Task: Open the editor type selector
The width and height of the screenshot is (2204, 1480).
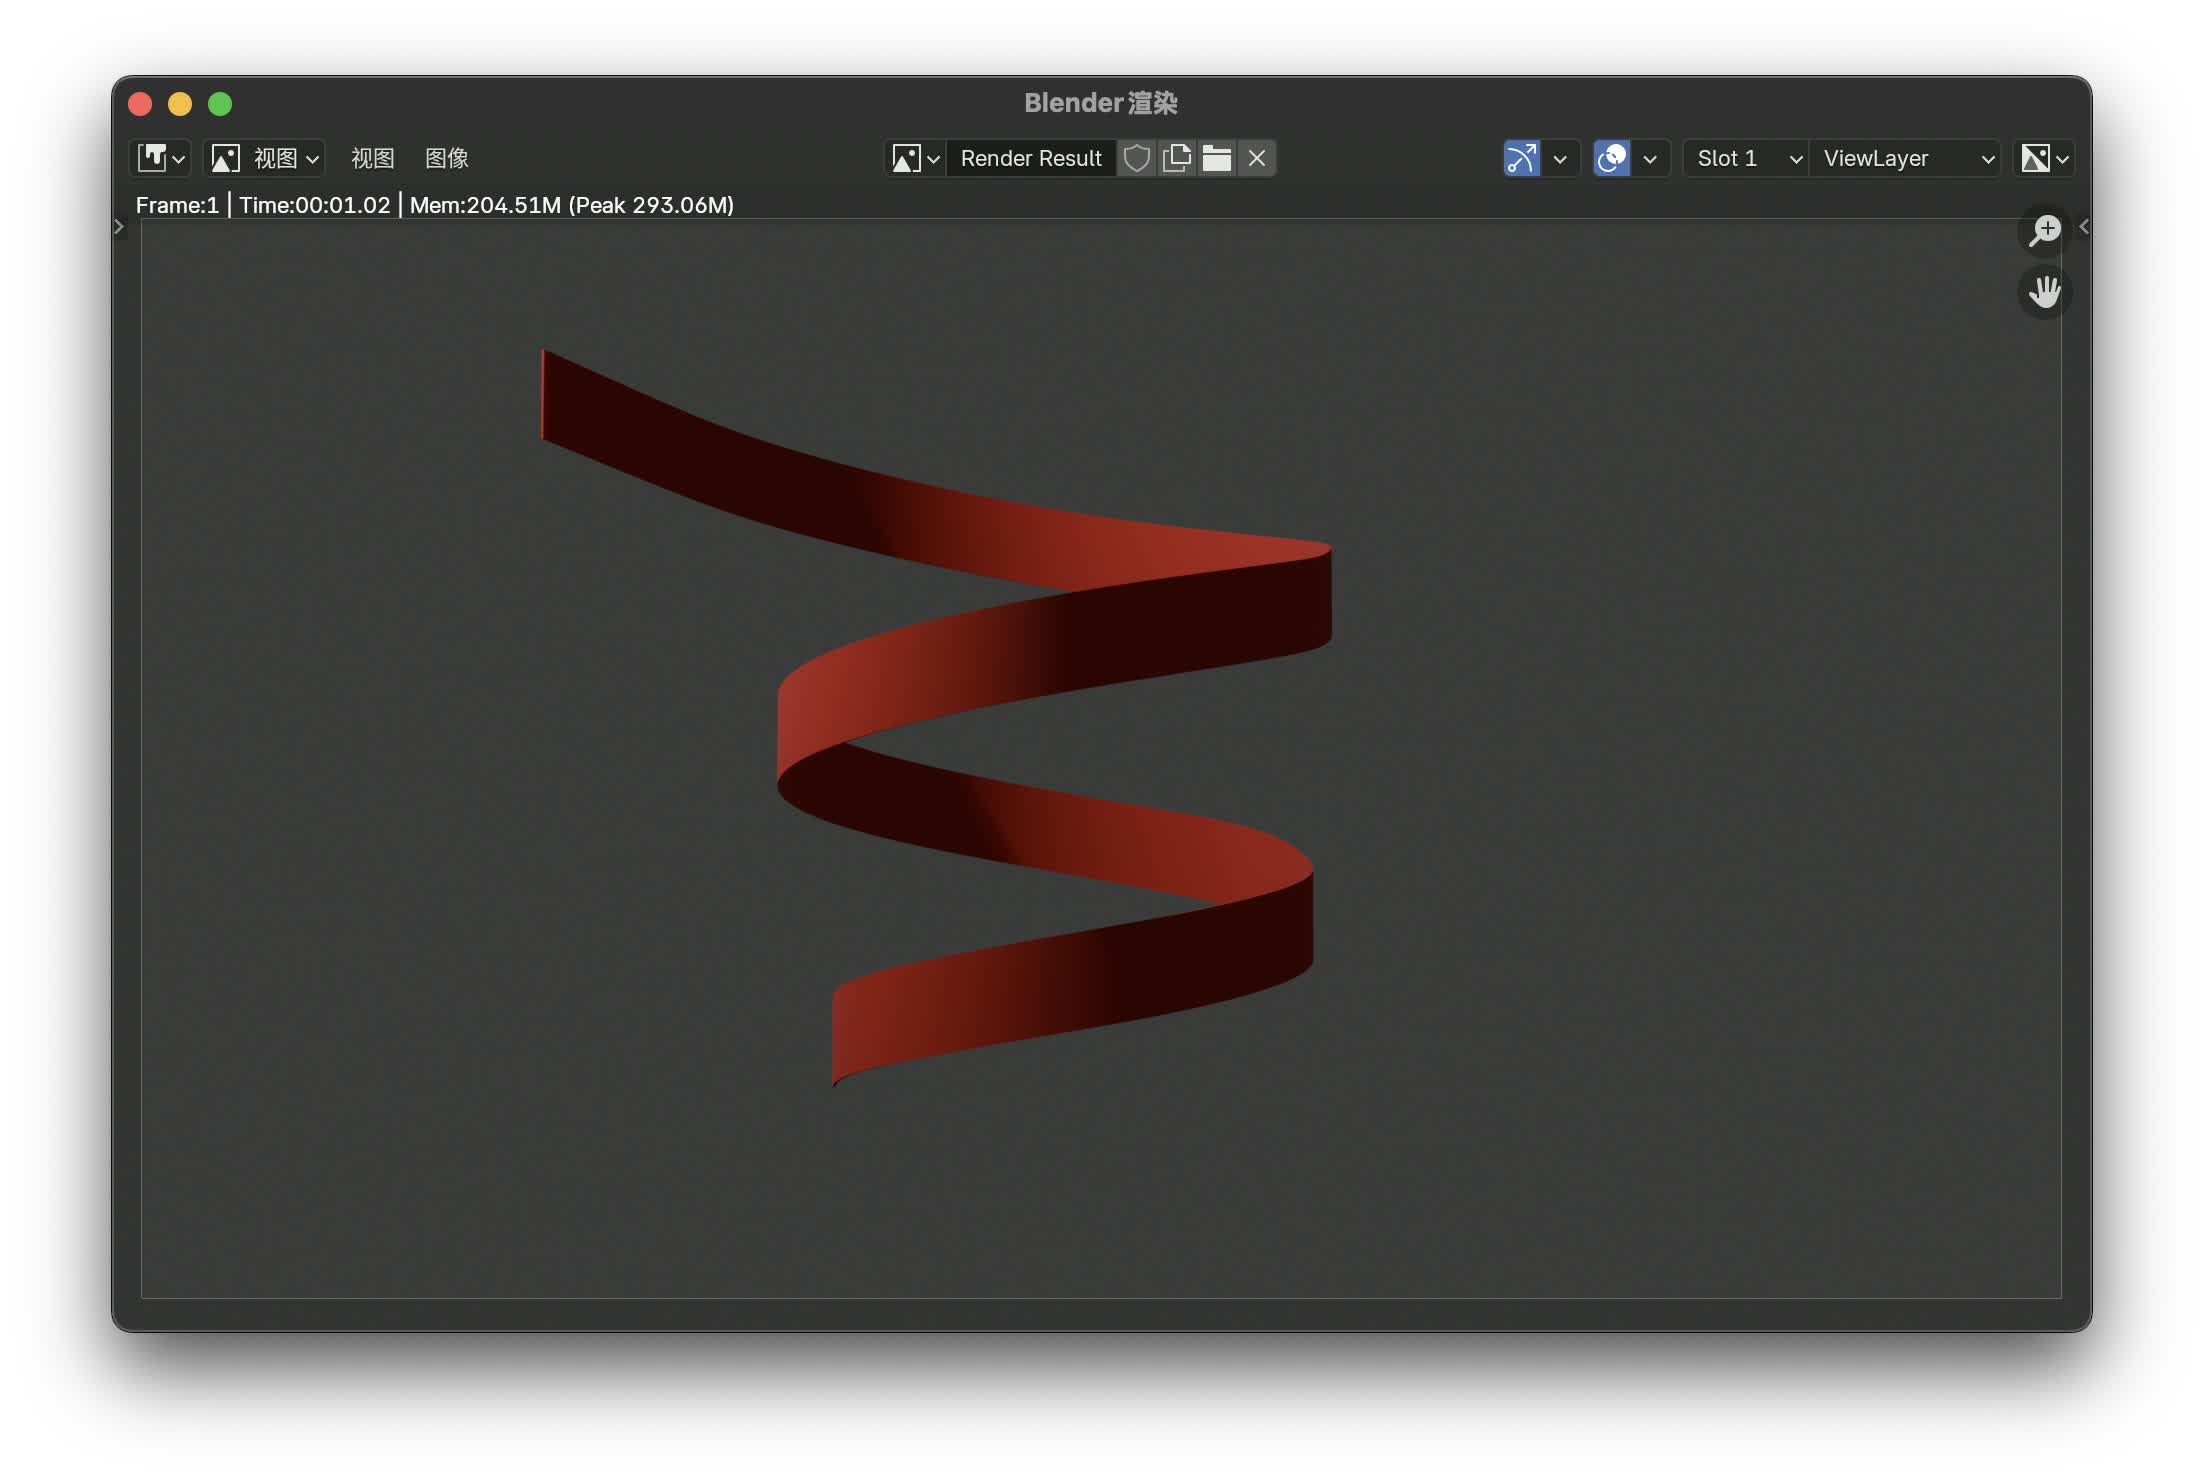Action: (161, 158)
